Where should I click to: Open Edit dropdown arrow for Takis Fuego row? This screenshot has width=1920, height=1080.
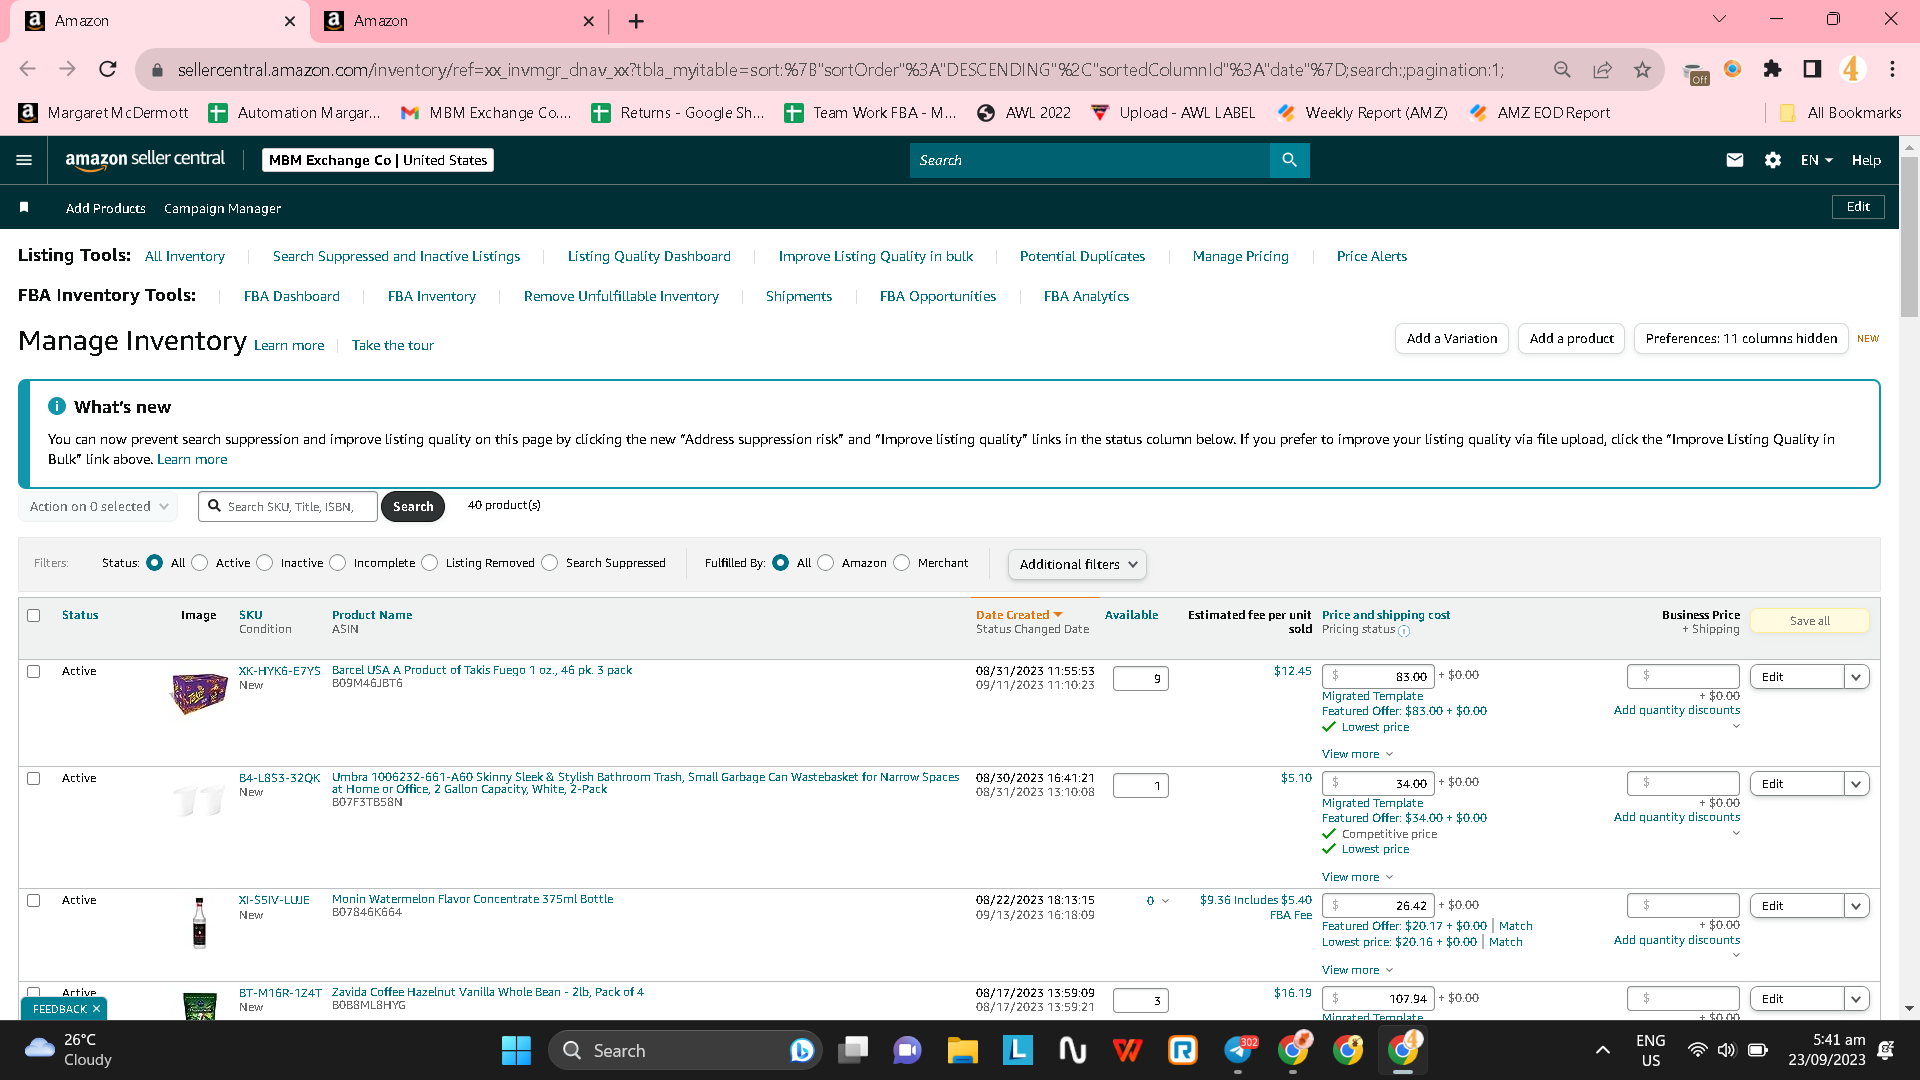1857,677
